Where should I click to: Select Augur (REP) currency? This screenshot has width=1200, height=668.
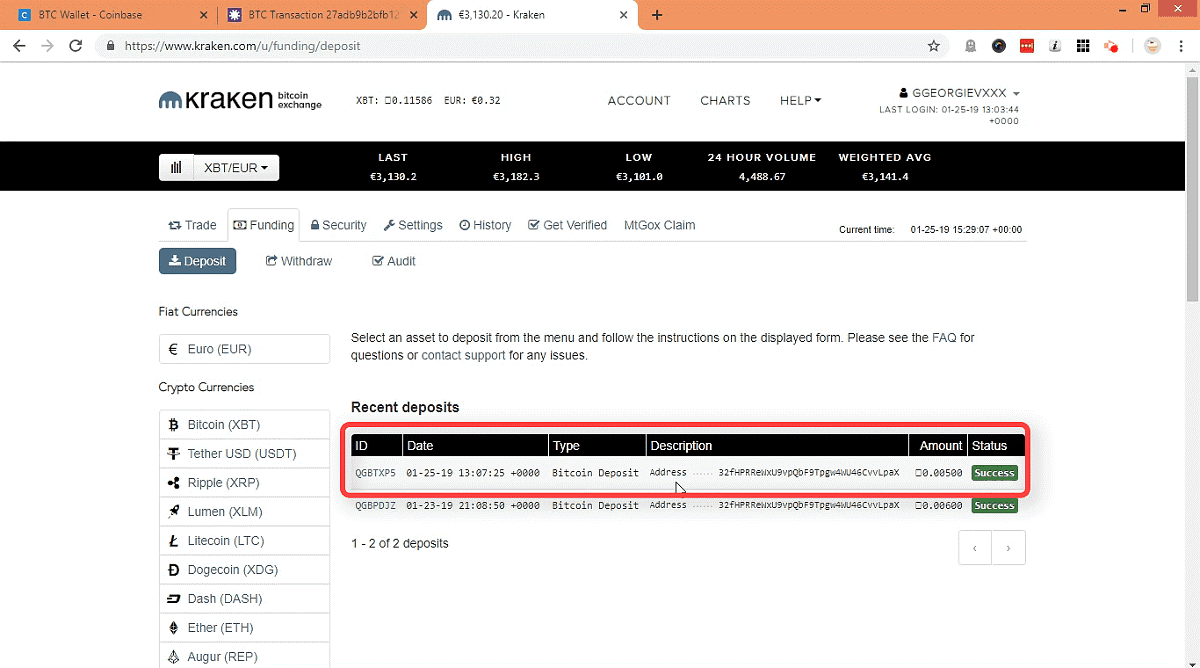point(244,657)
